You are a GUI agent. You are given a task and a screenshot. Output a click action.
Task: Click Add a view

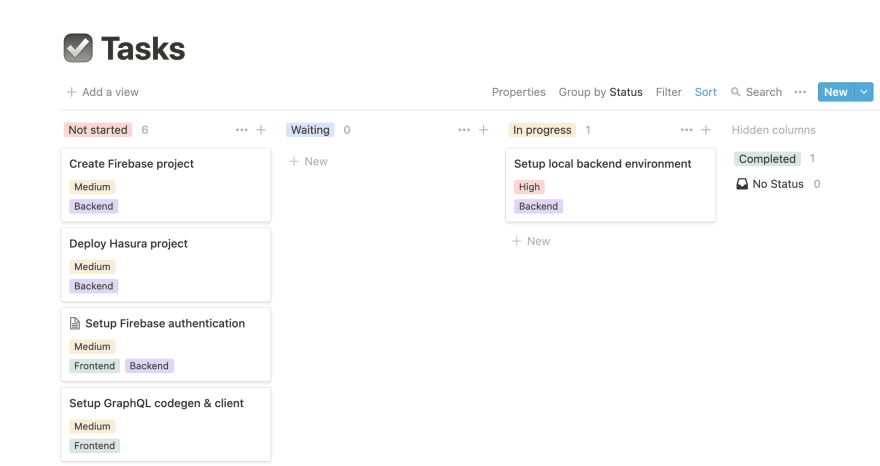(x=103, y=92)
